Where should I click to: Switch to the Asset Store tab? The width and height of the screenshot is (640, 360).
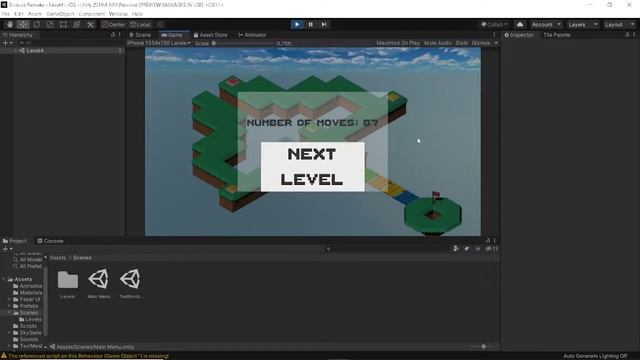pyautogui.click(x=211, y=35)
